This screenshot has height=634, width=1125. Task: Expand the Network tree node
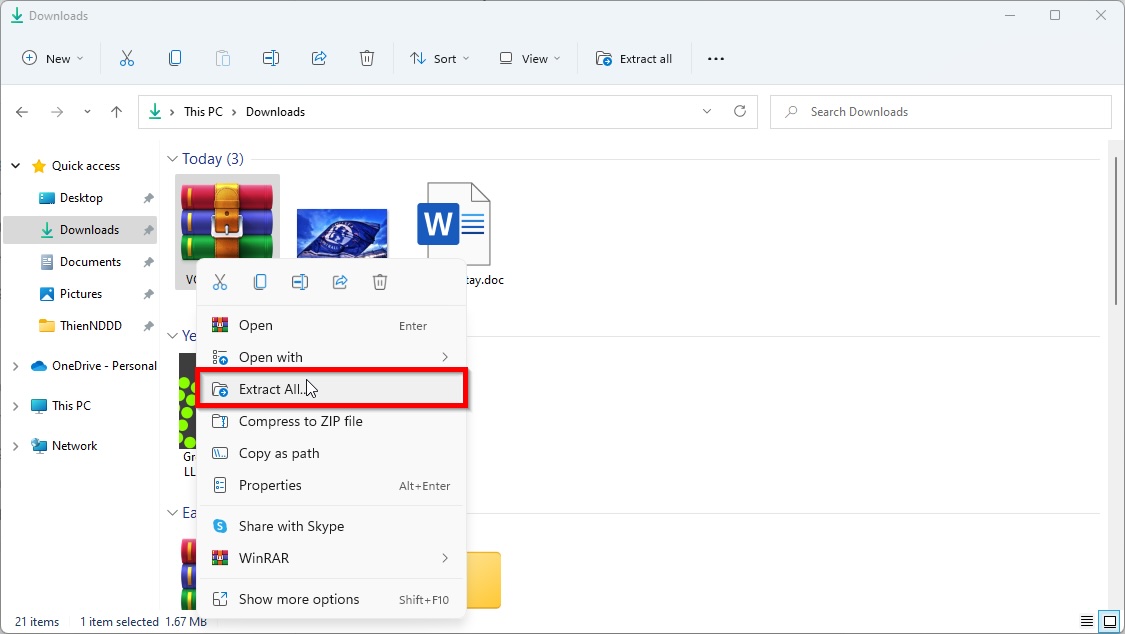pos(16,446)
